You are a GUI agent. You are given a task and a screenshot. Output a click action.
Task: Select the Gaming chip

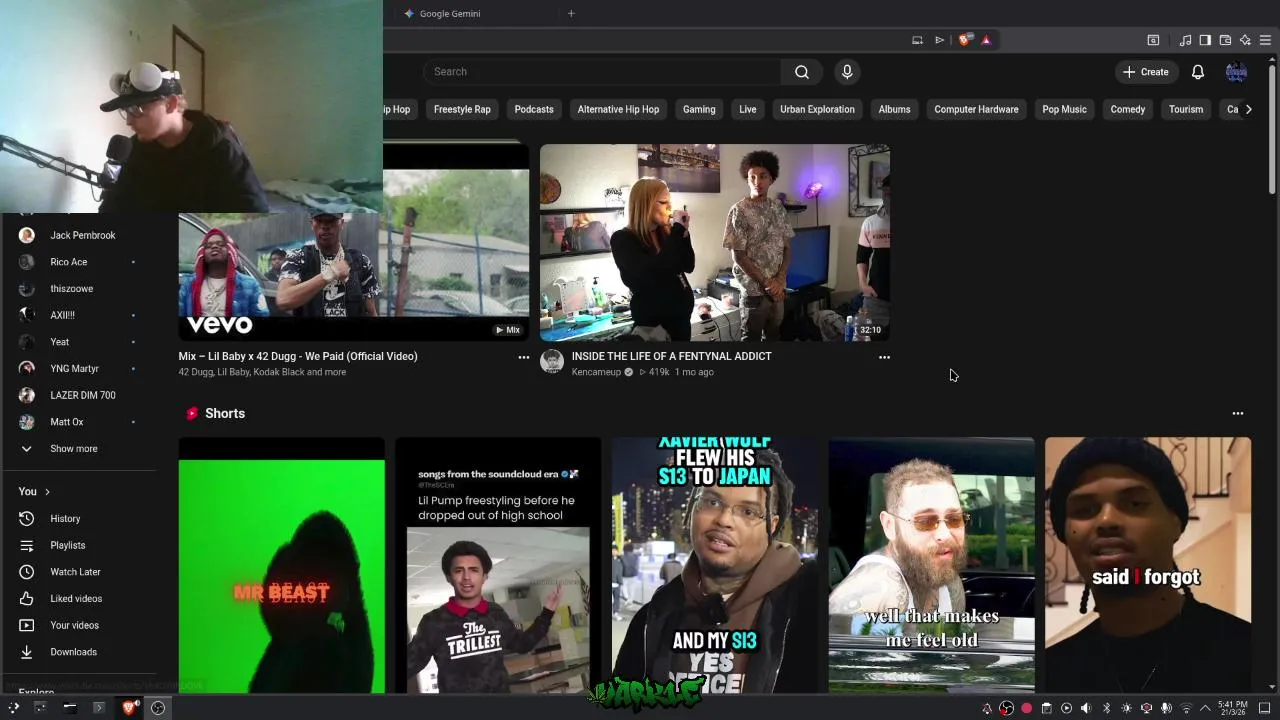tap(699, 109)
